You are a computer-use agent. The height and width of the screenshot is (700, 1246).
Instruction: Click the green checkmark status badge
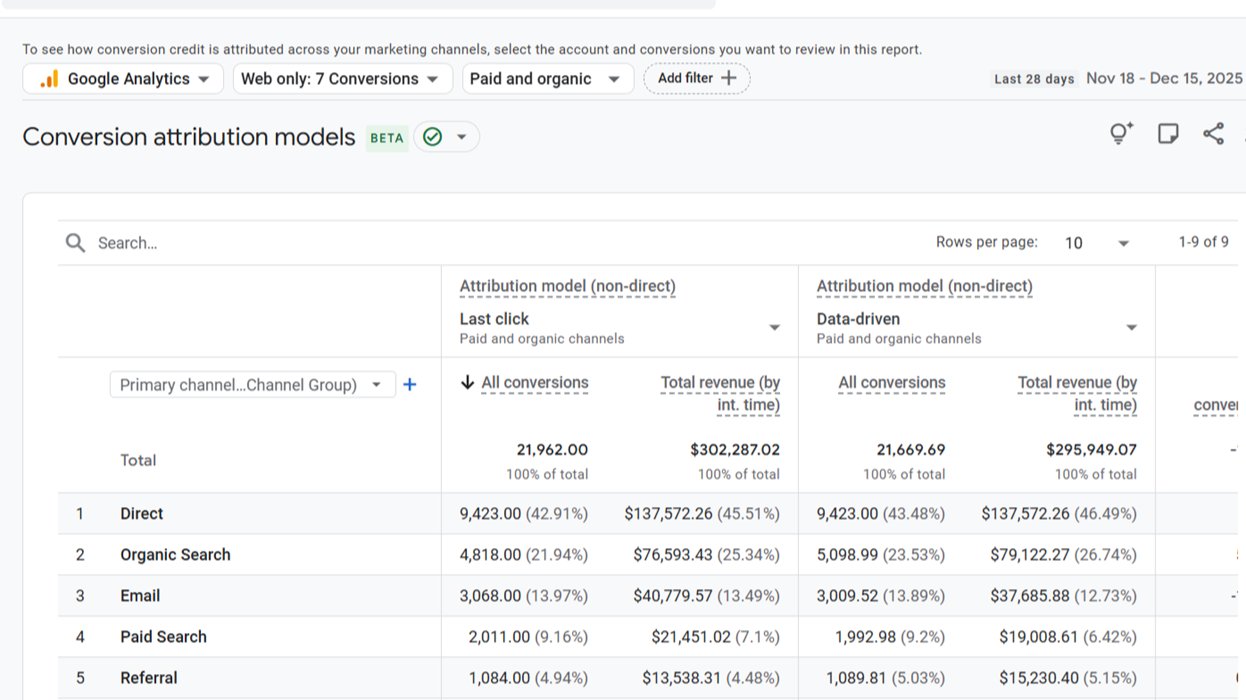click(x=432, y=136)
